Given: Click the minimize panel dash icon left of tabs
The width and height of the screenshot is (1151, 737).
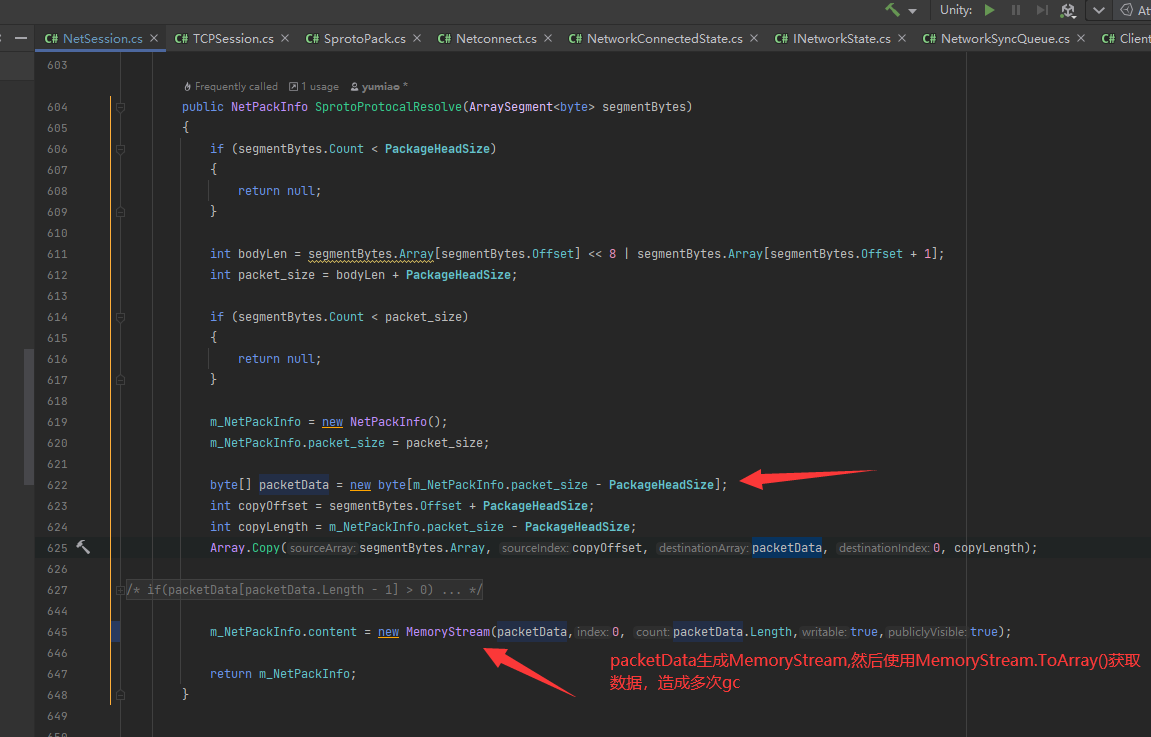Looking at the screenshot, I should click(20, 38).
